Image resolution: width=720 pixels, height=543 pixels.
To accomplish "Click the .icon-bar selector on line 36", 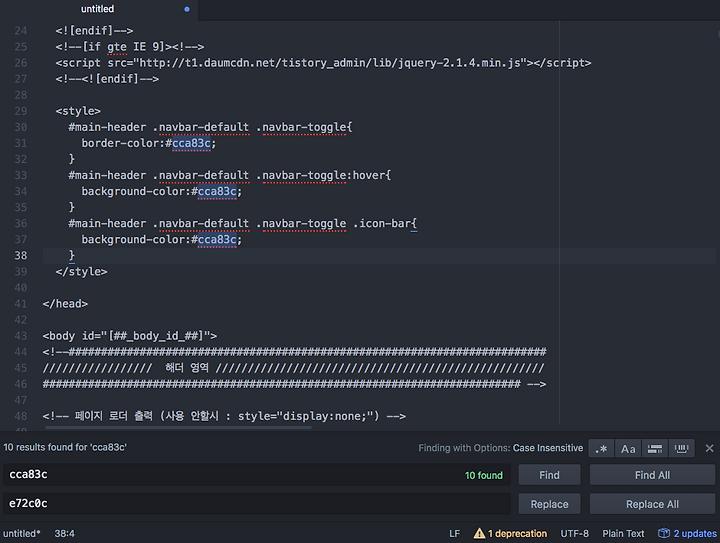I will pyautogui.click(x=382, y=224).
